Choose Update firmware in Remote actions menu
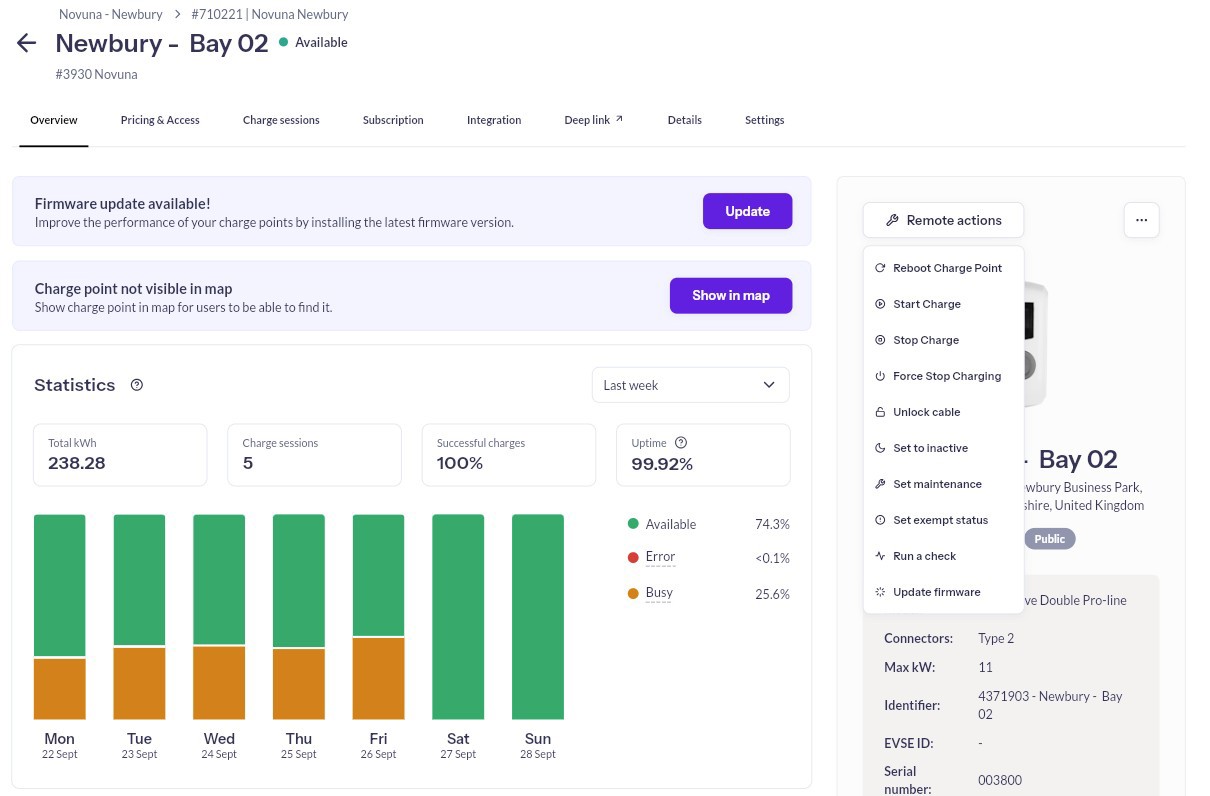This screenshot has height=796, width=1210. click(936, 592)
